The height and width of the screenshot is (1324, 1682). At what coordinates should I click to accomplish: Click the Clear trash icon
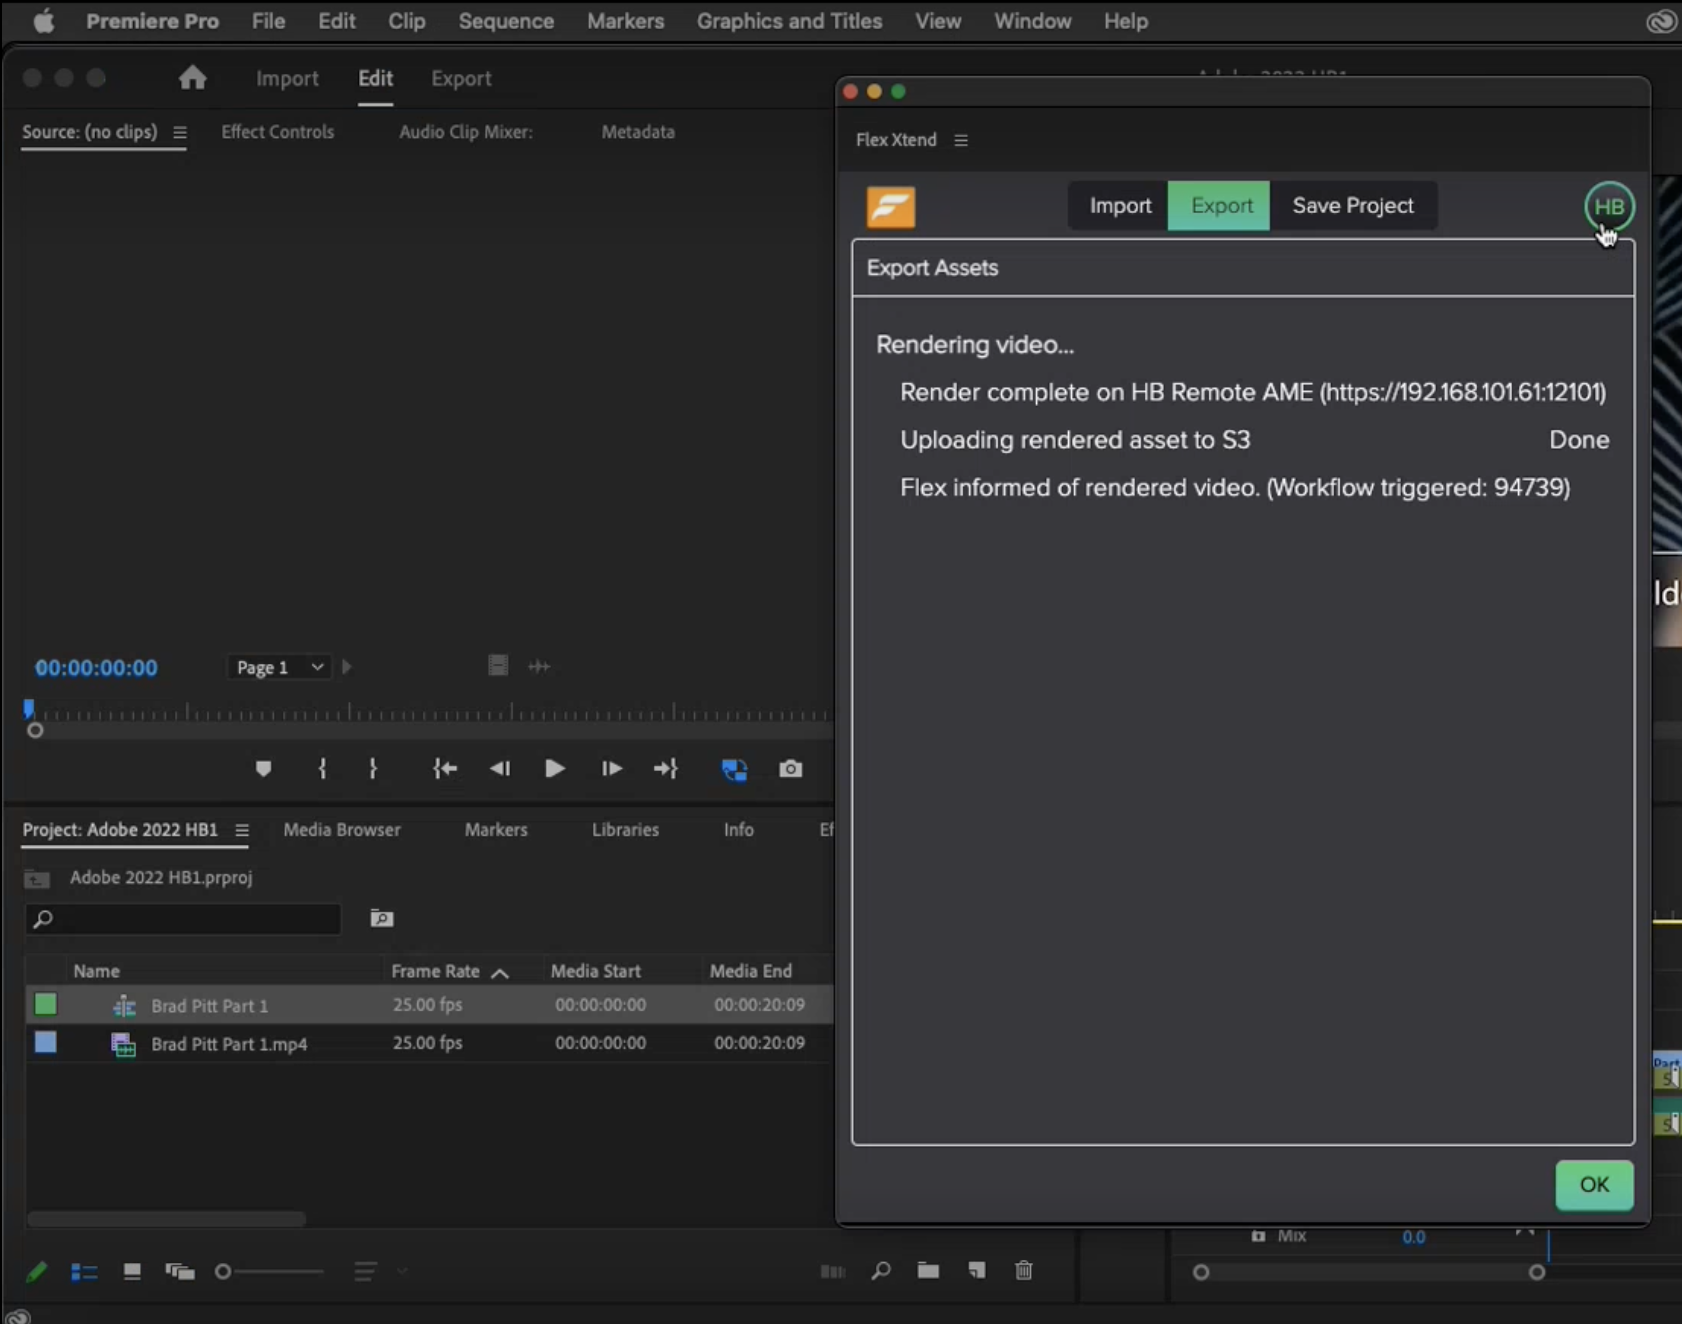point(1024,1270)
